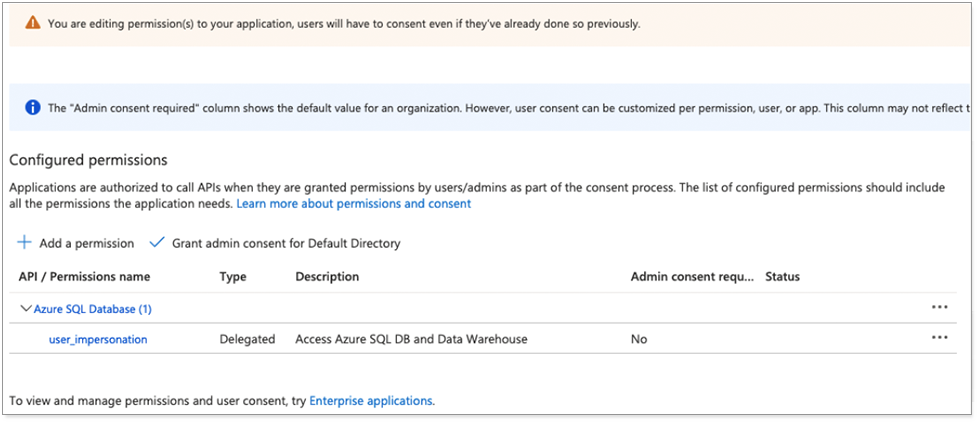The height and width of the screenshot is (422, 978).
Task: Click the checkmark icon for Grant admin consent
Action: [156, 243]
